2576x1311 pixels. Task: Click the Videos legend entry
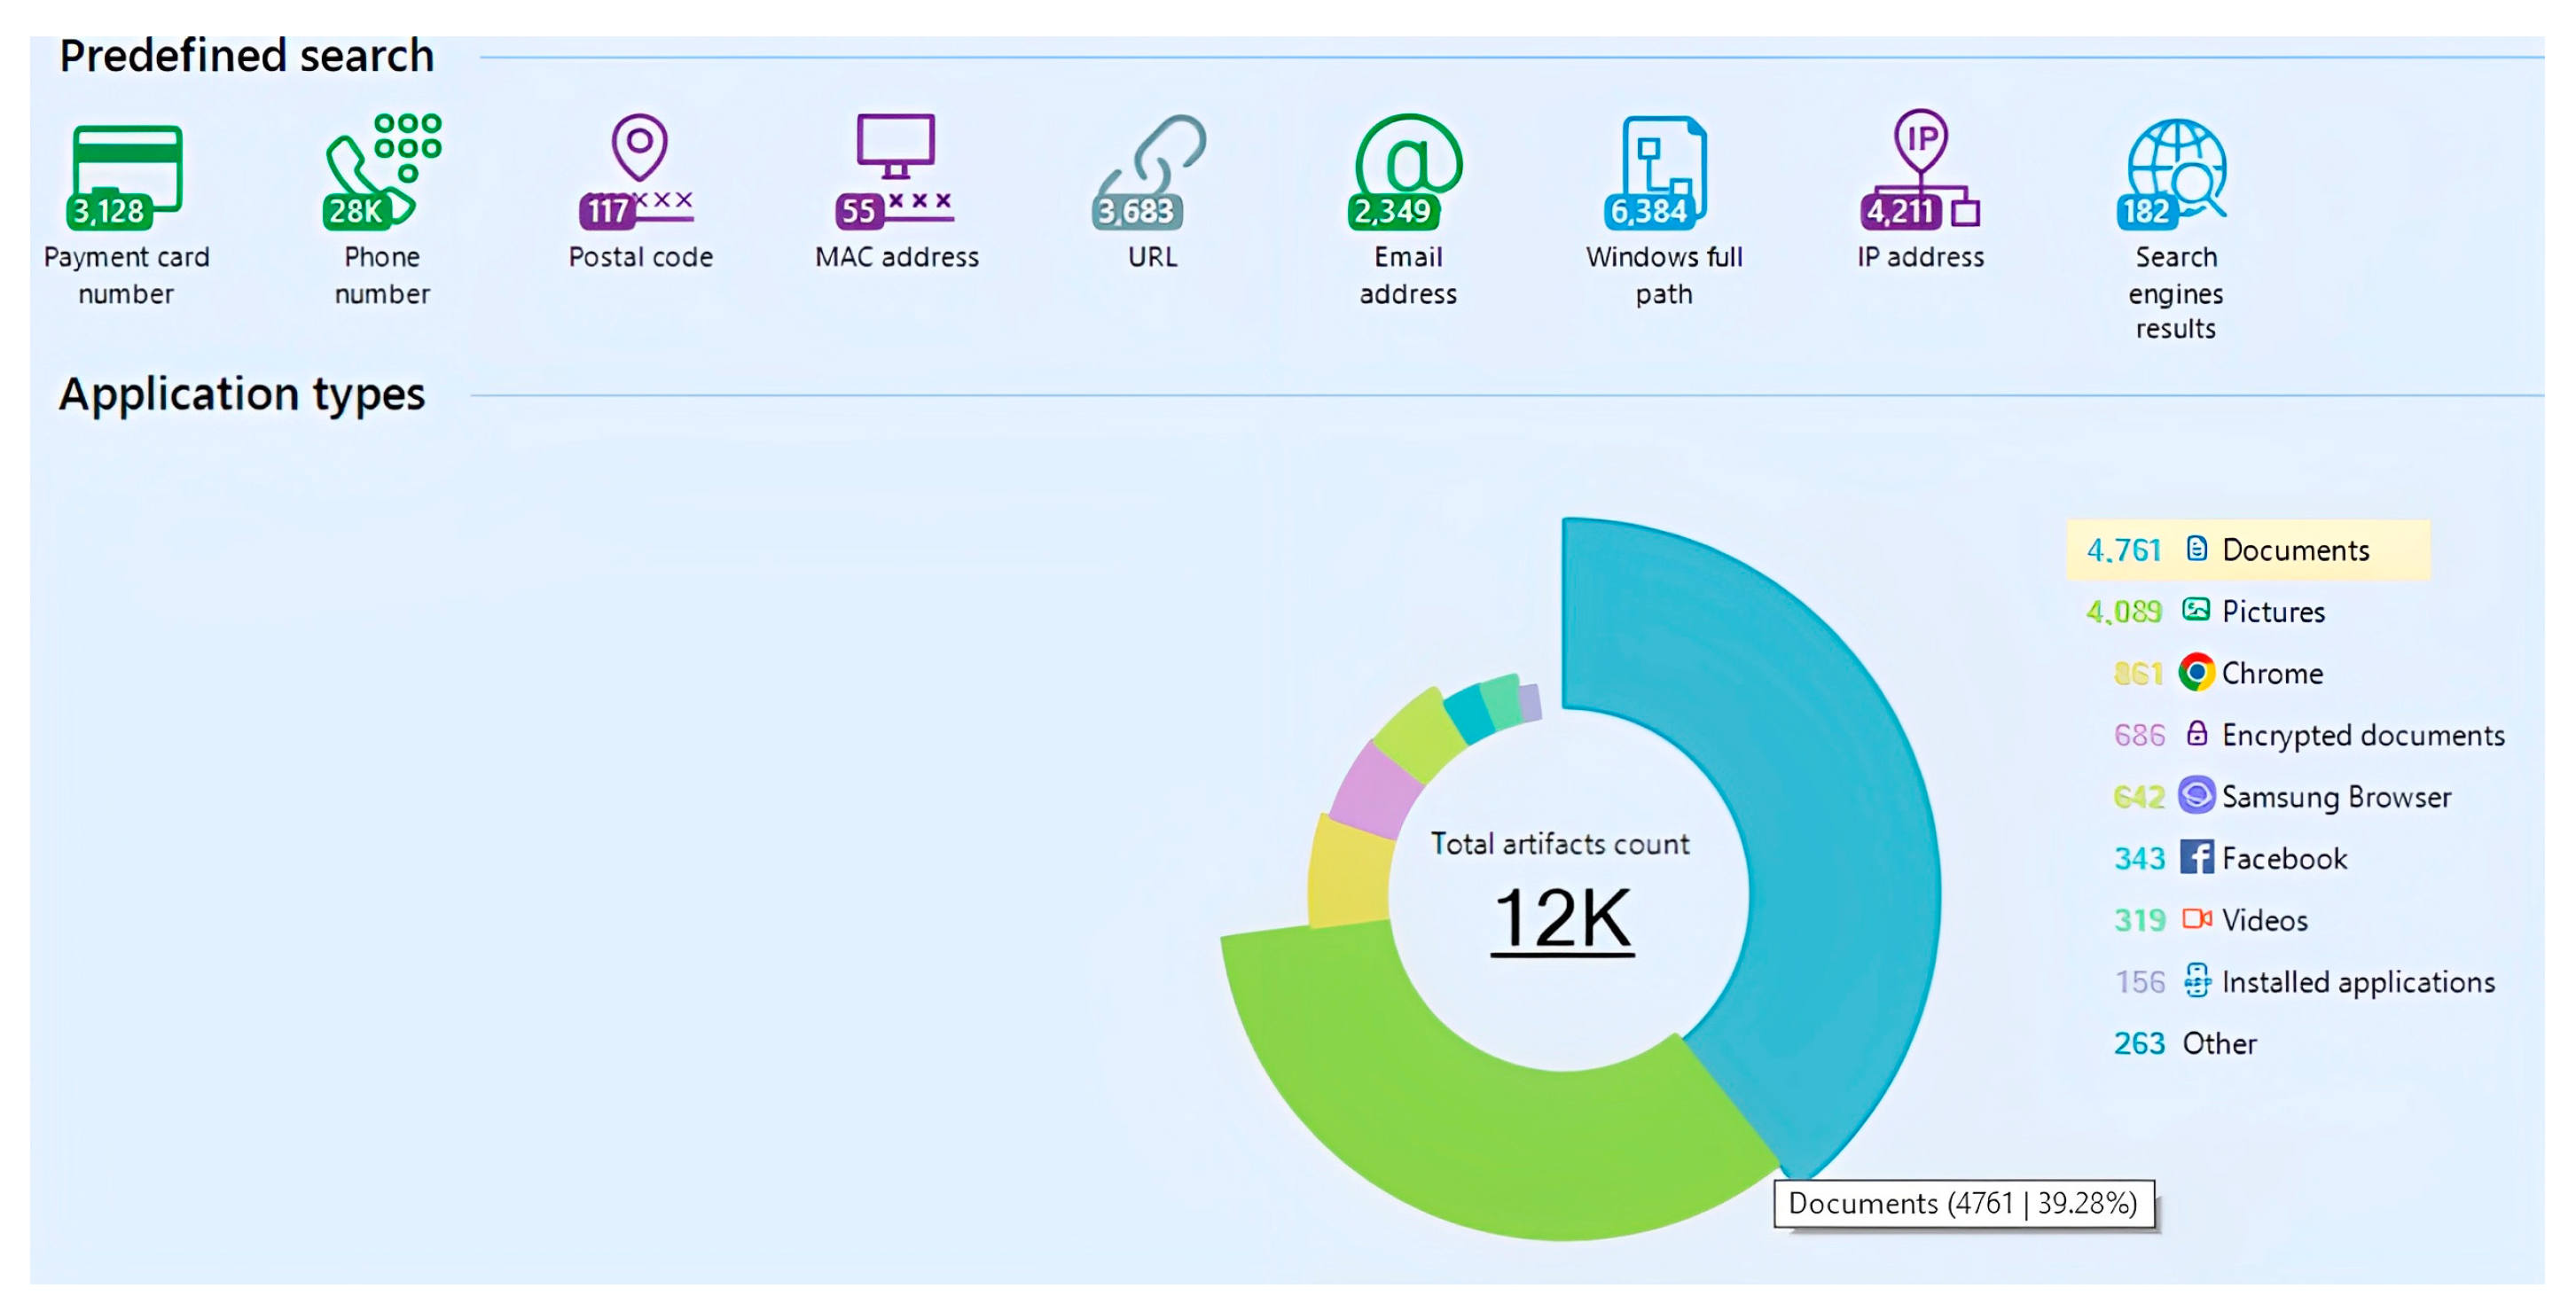[x=2263, y=920]
